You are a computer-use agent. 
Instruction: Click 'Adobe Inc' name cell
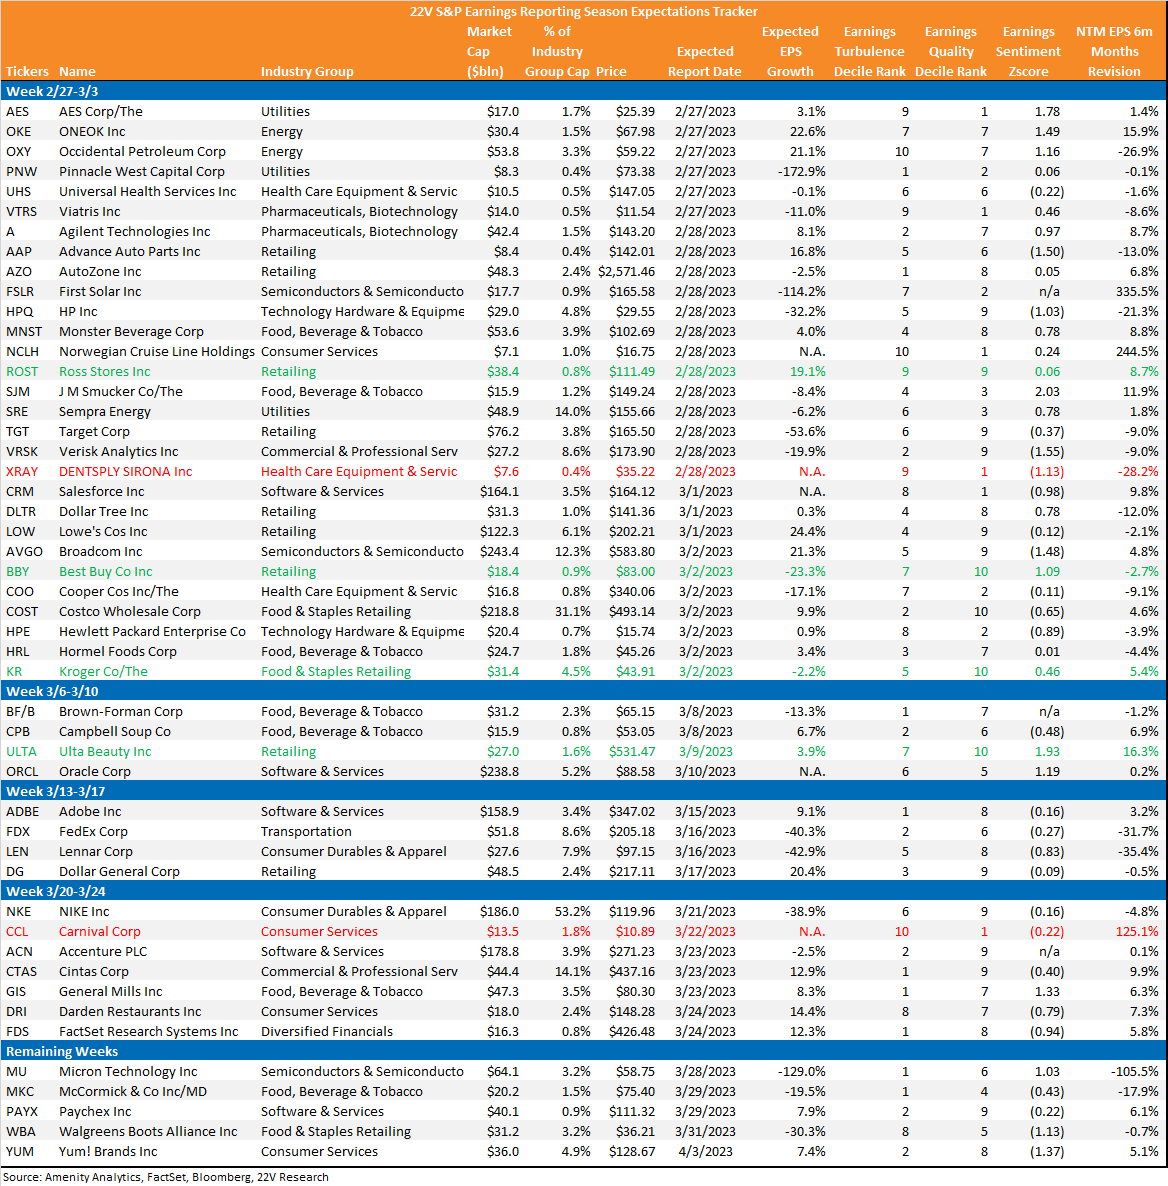click(90, 812)
